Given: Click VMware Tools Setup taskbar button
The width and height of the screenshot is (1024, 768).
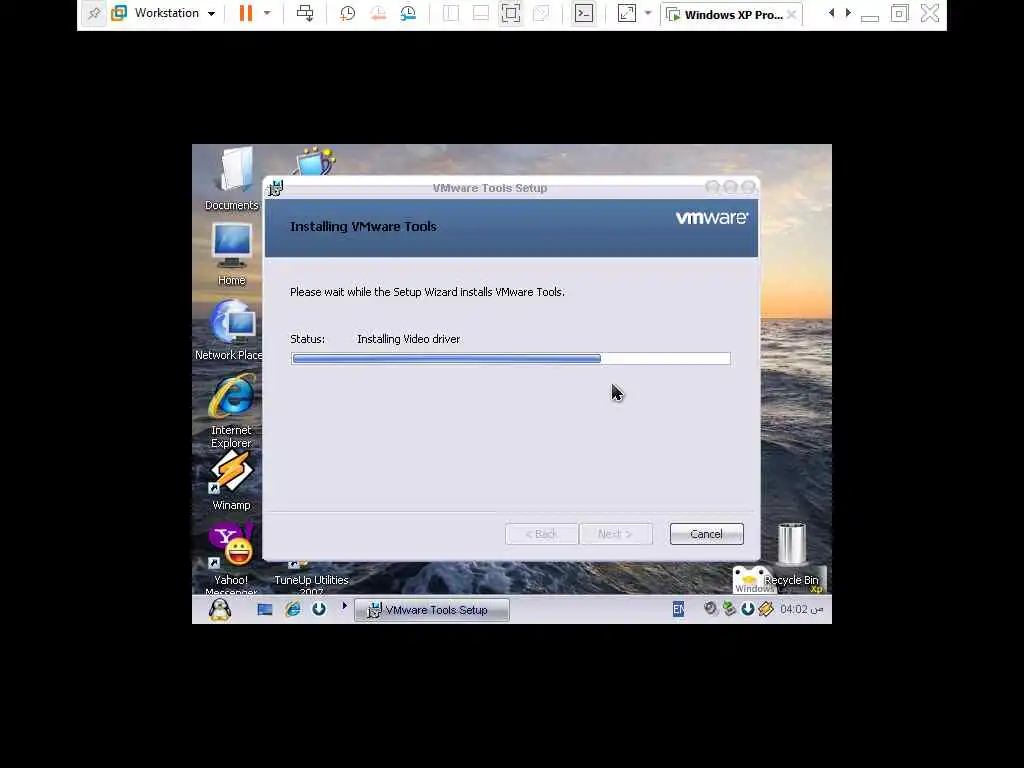Looking at the screenshot, I should point(432,610).
